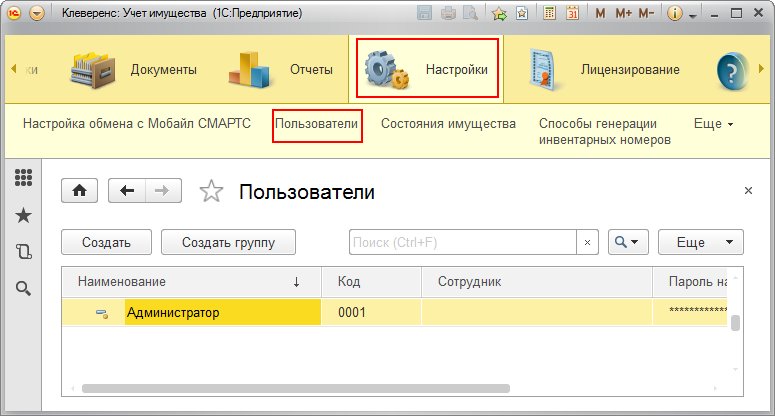Open the search magnifier dropdown button
Screen dimensions: 775x416
(x=628, y=242)
